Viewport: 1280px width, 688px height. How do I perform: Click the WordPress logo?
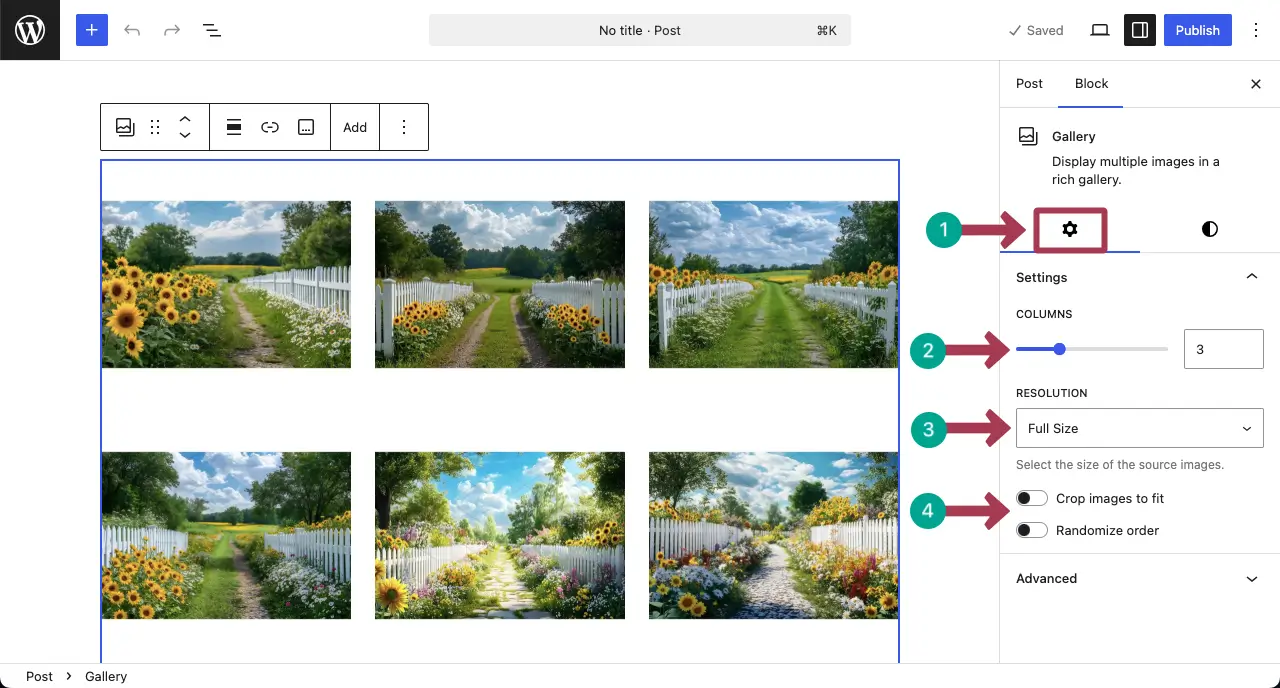(29, 30)
